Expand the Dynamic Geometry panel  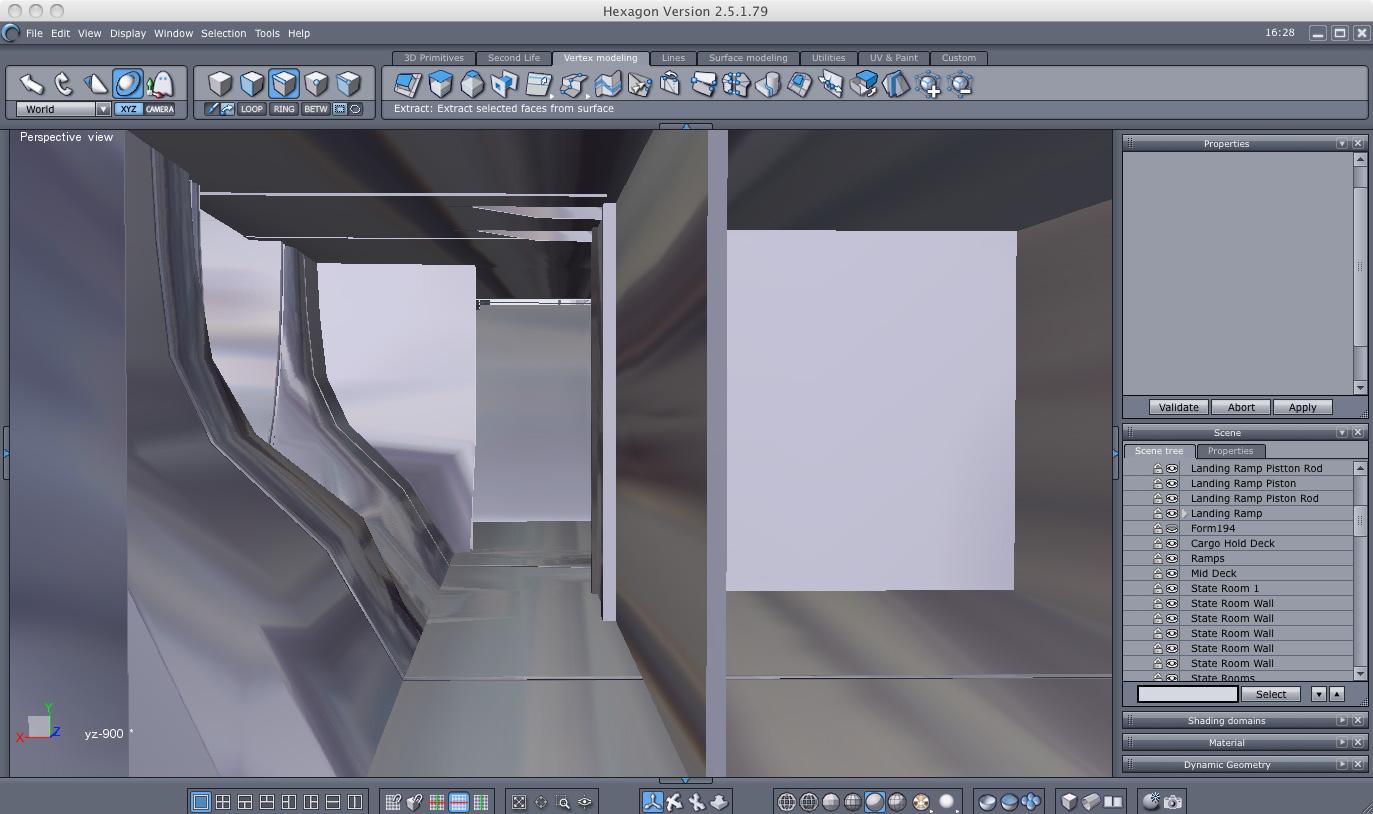click(x=1342, y=765)
